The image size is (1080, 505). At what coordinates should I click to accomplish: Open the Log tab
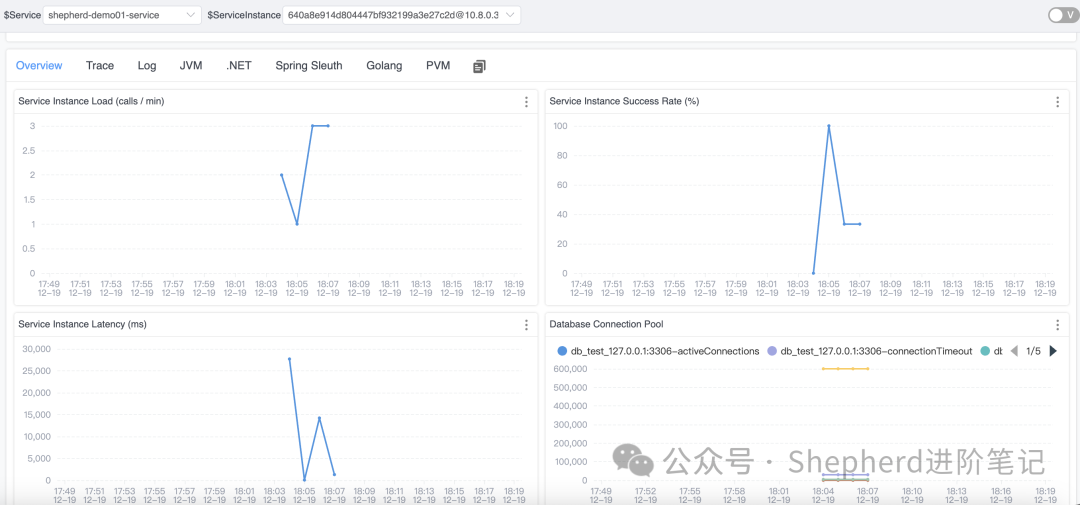pos(147,66)
